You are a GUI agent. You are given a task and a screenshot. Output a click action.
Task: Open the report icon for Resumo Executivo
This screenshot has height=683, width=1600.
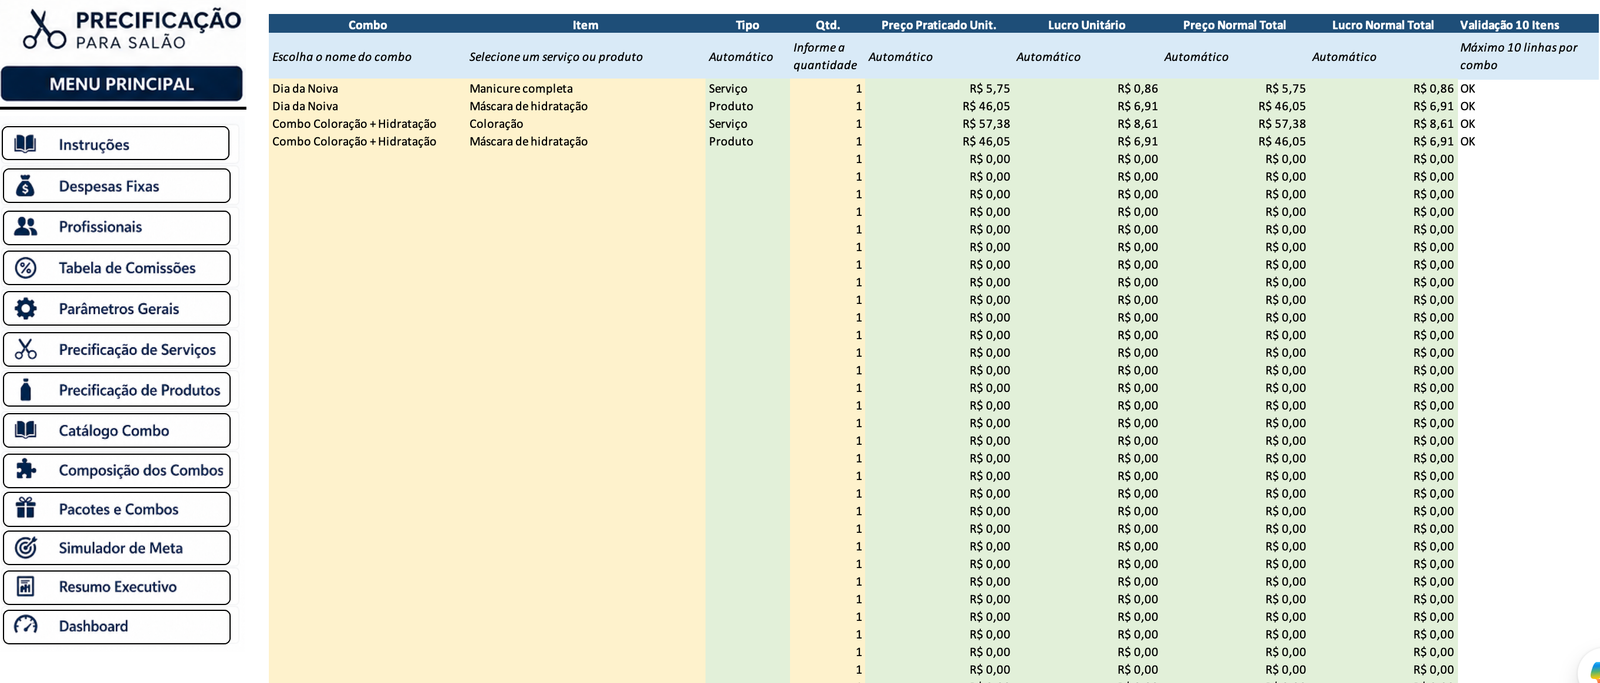click(x=26, y=587)
